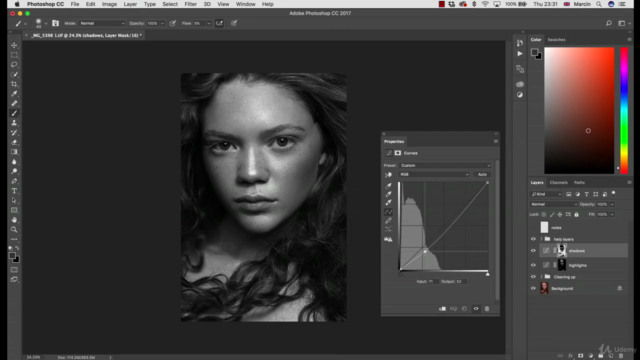Image resolution: width=640 pixels, height=360 pixels.
Task: Lock transparent pixels on the layer
Action: 544,214
